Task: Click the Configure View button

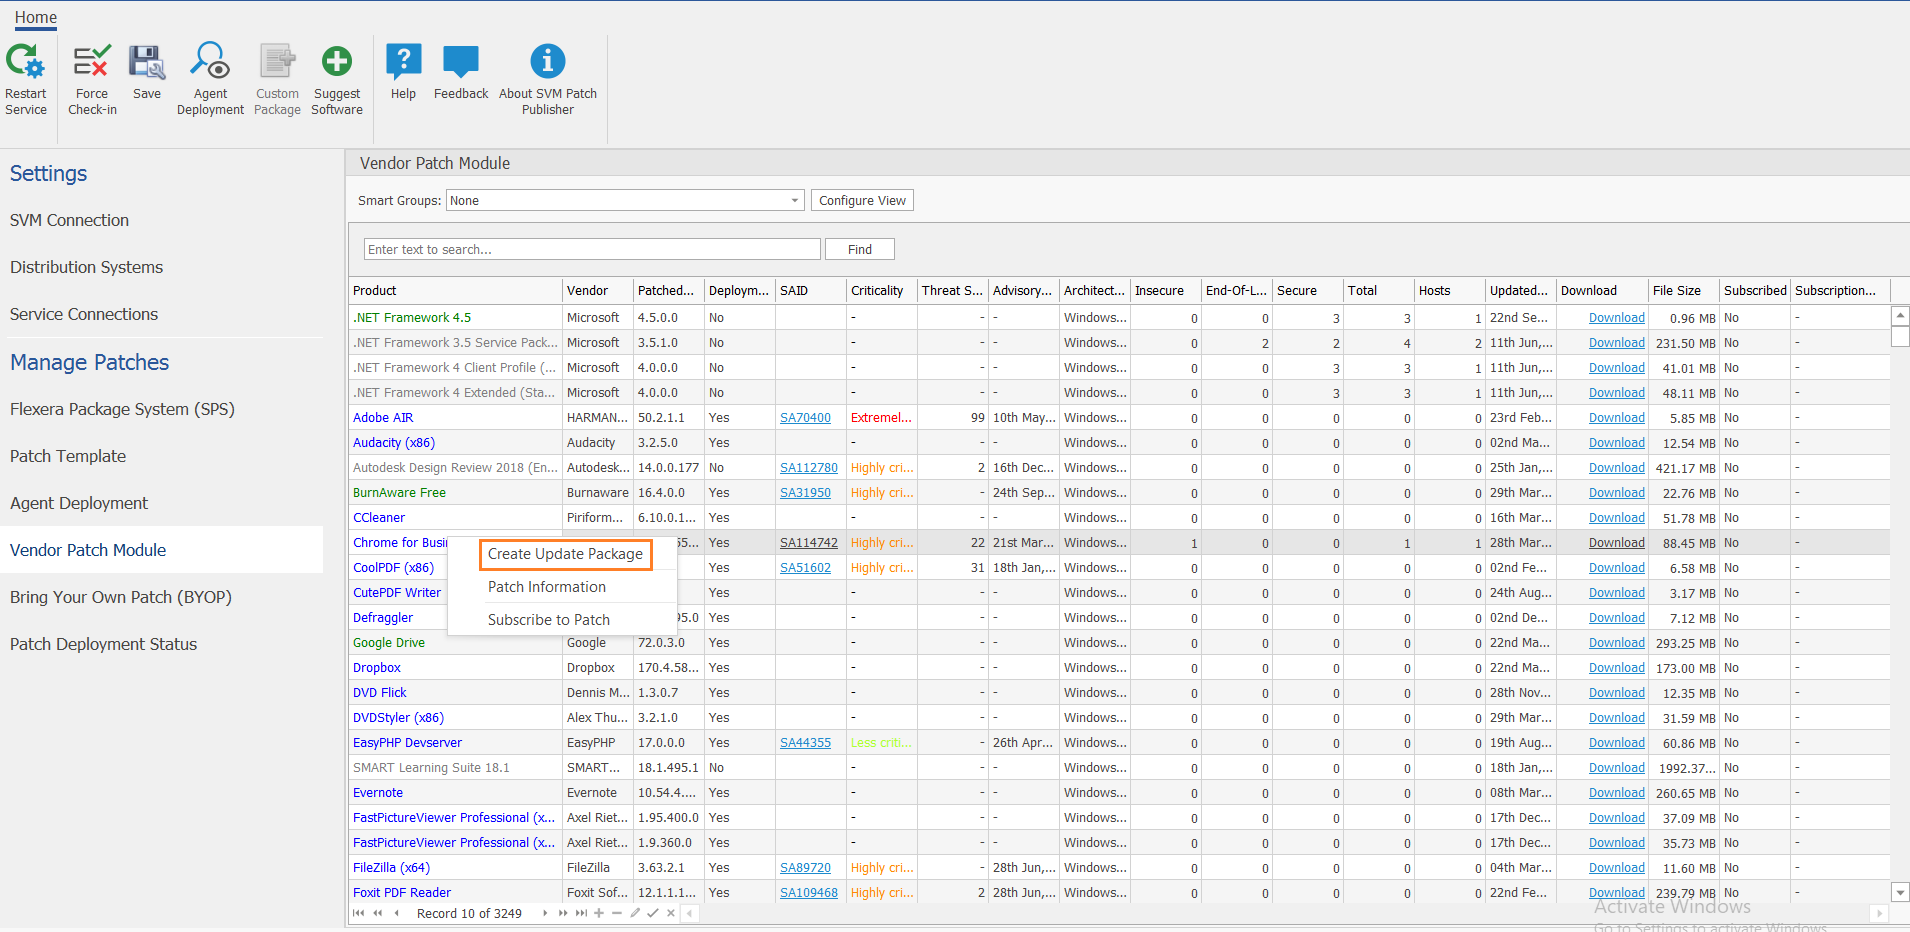Action: 862,200
